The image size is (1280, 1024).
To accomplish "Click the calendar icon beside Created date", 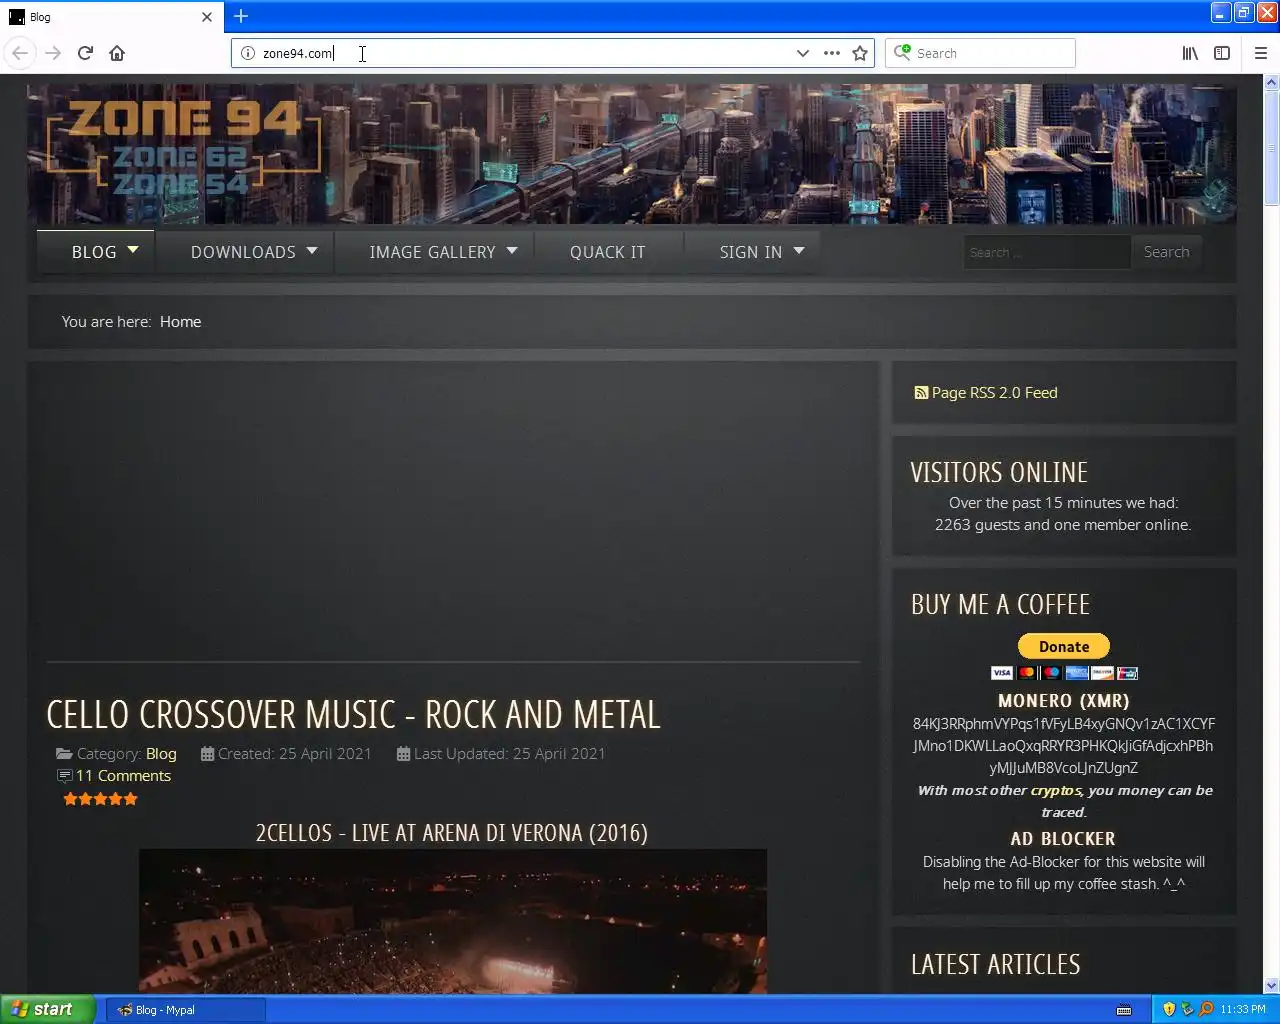I will 207,754.
